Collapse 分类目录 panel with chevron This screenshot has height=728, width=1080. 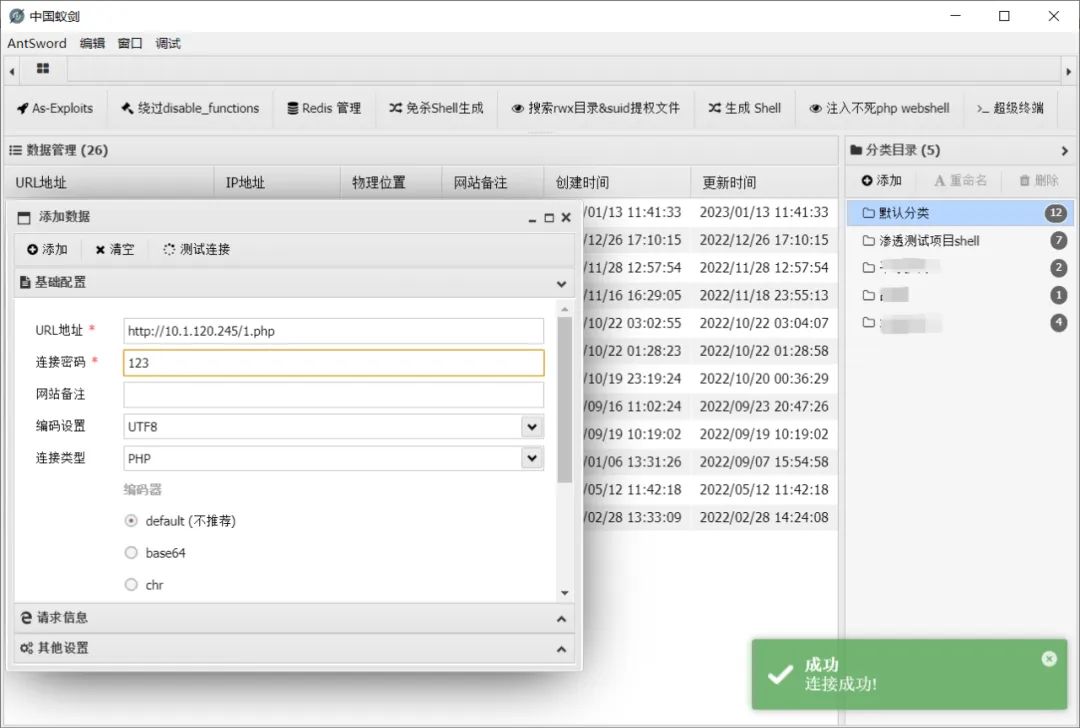(1064, 150)
